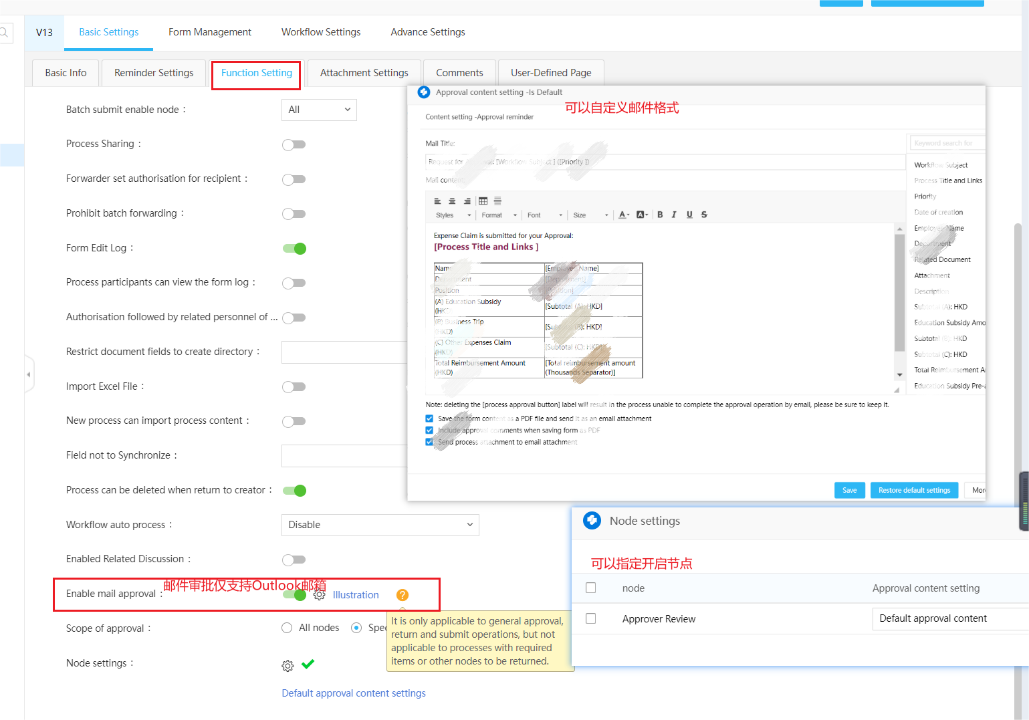Screen dimensions: 1029x720
Task: Check the Approver Review node checkbox
Action: 591,619
